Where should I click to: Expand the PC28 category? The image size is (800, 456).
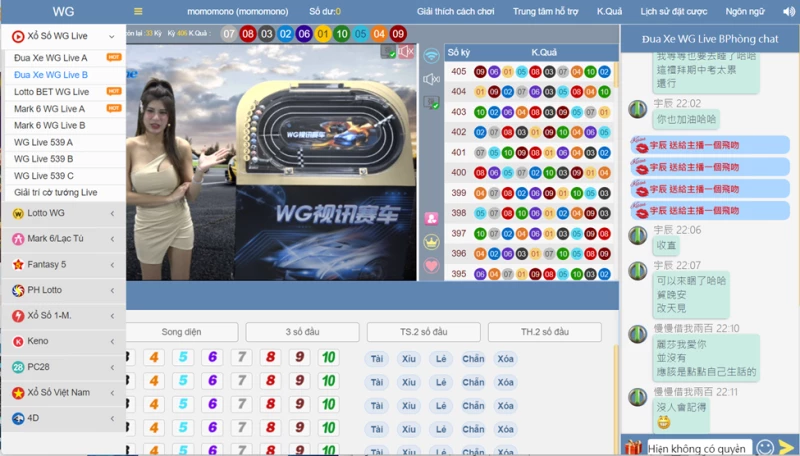[x=112, y=367]
